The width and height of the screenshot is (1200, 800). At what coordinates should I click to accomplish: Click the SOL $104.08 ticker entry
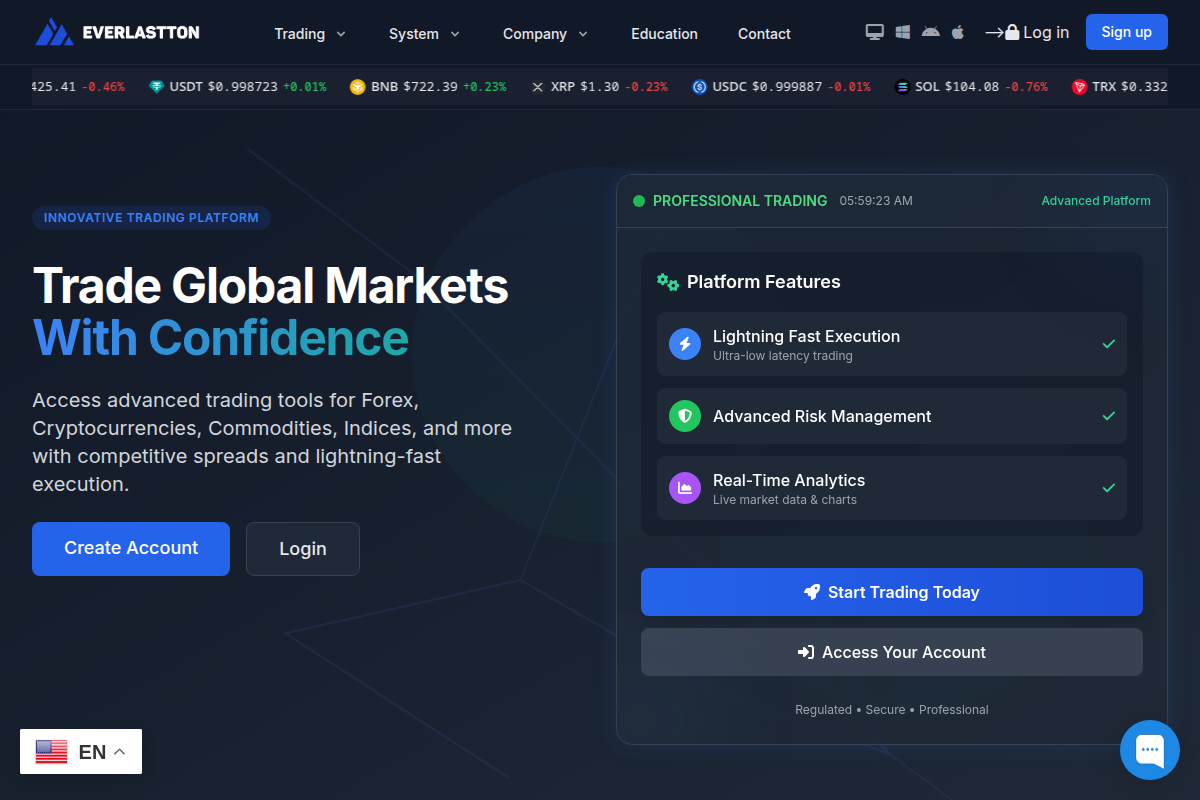click(x=972, y=87)
